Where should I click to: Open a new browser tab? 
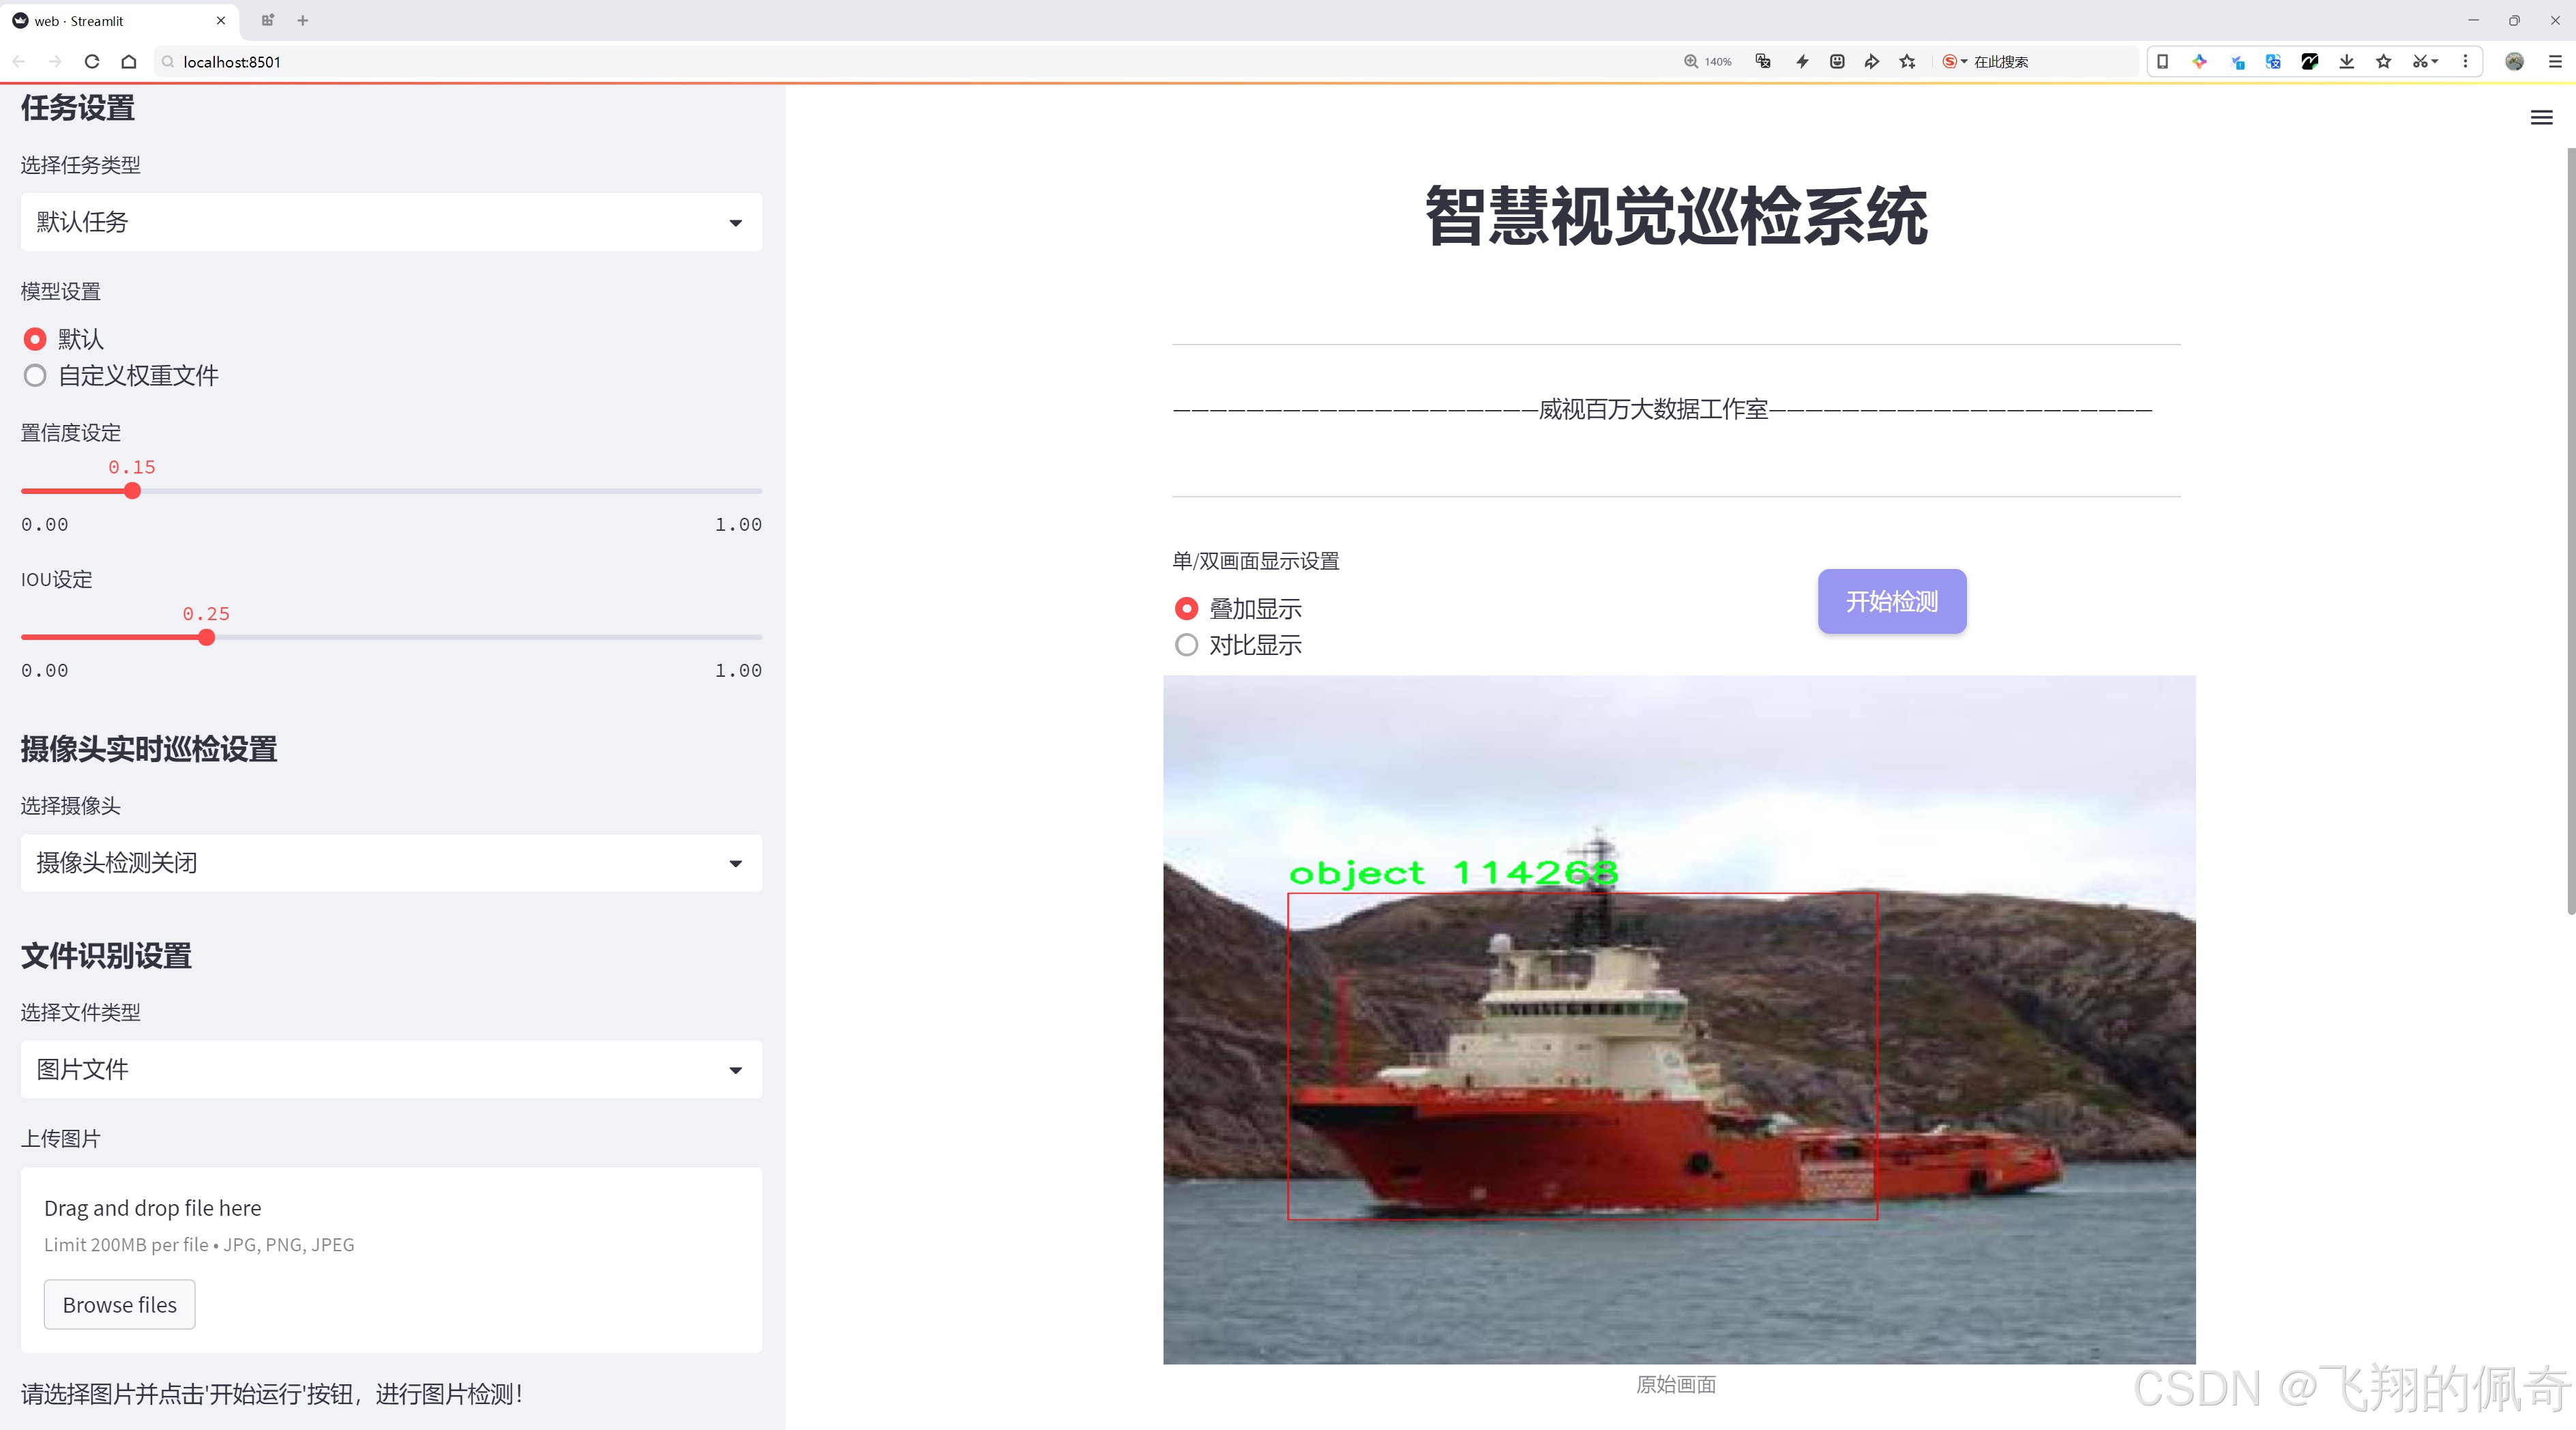[x=303, y=20]
